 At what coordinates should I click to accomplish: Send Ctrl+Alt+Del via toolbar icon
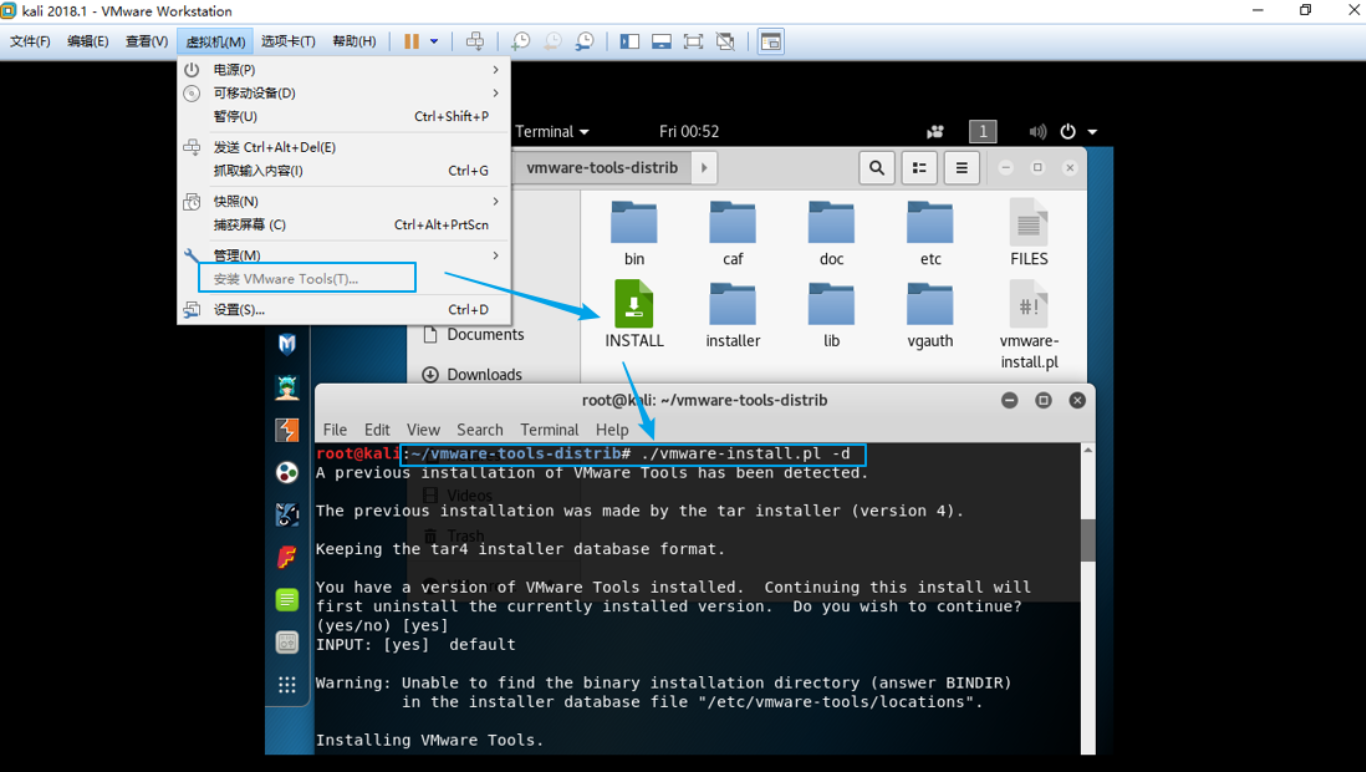(x=475, y=41)
